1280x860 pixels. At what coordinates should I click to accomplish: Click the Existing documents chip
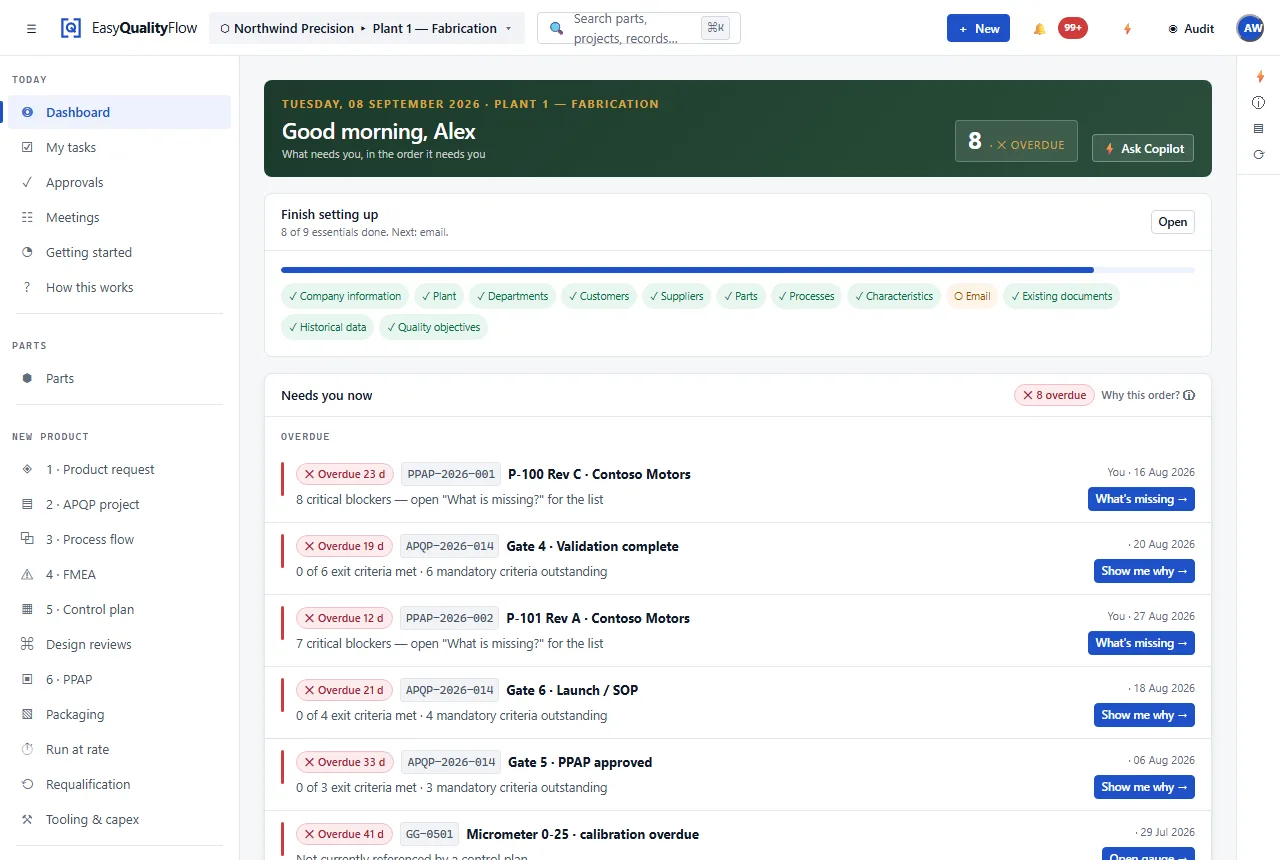coord(1061,296)
